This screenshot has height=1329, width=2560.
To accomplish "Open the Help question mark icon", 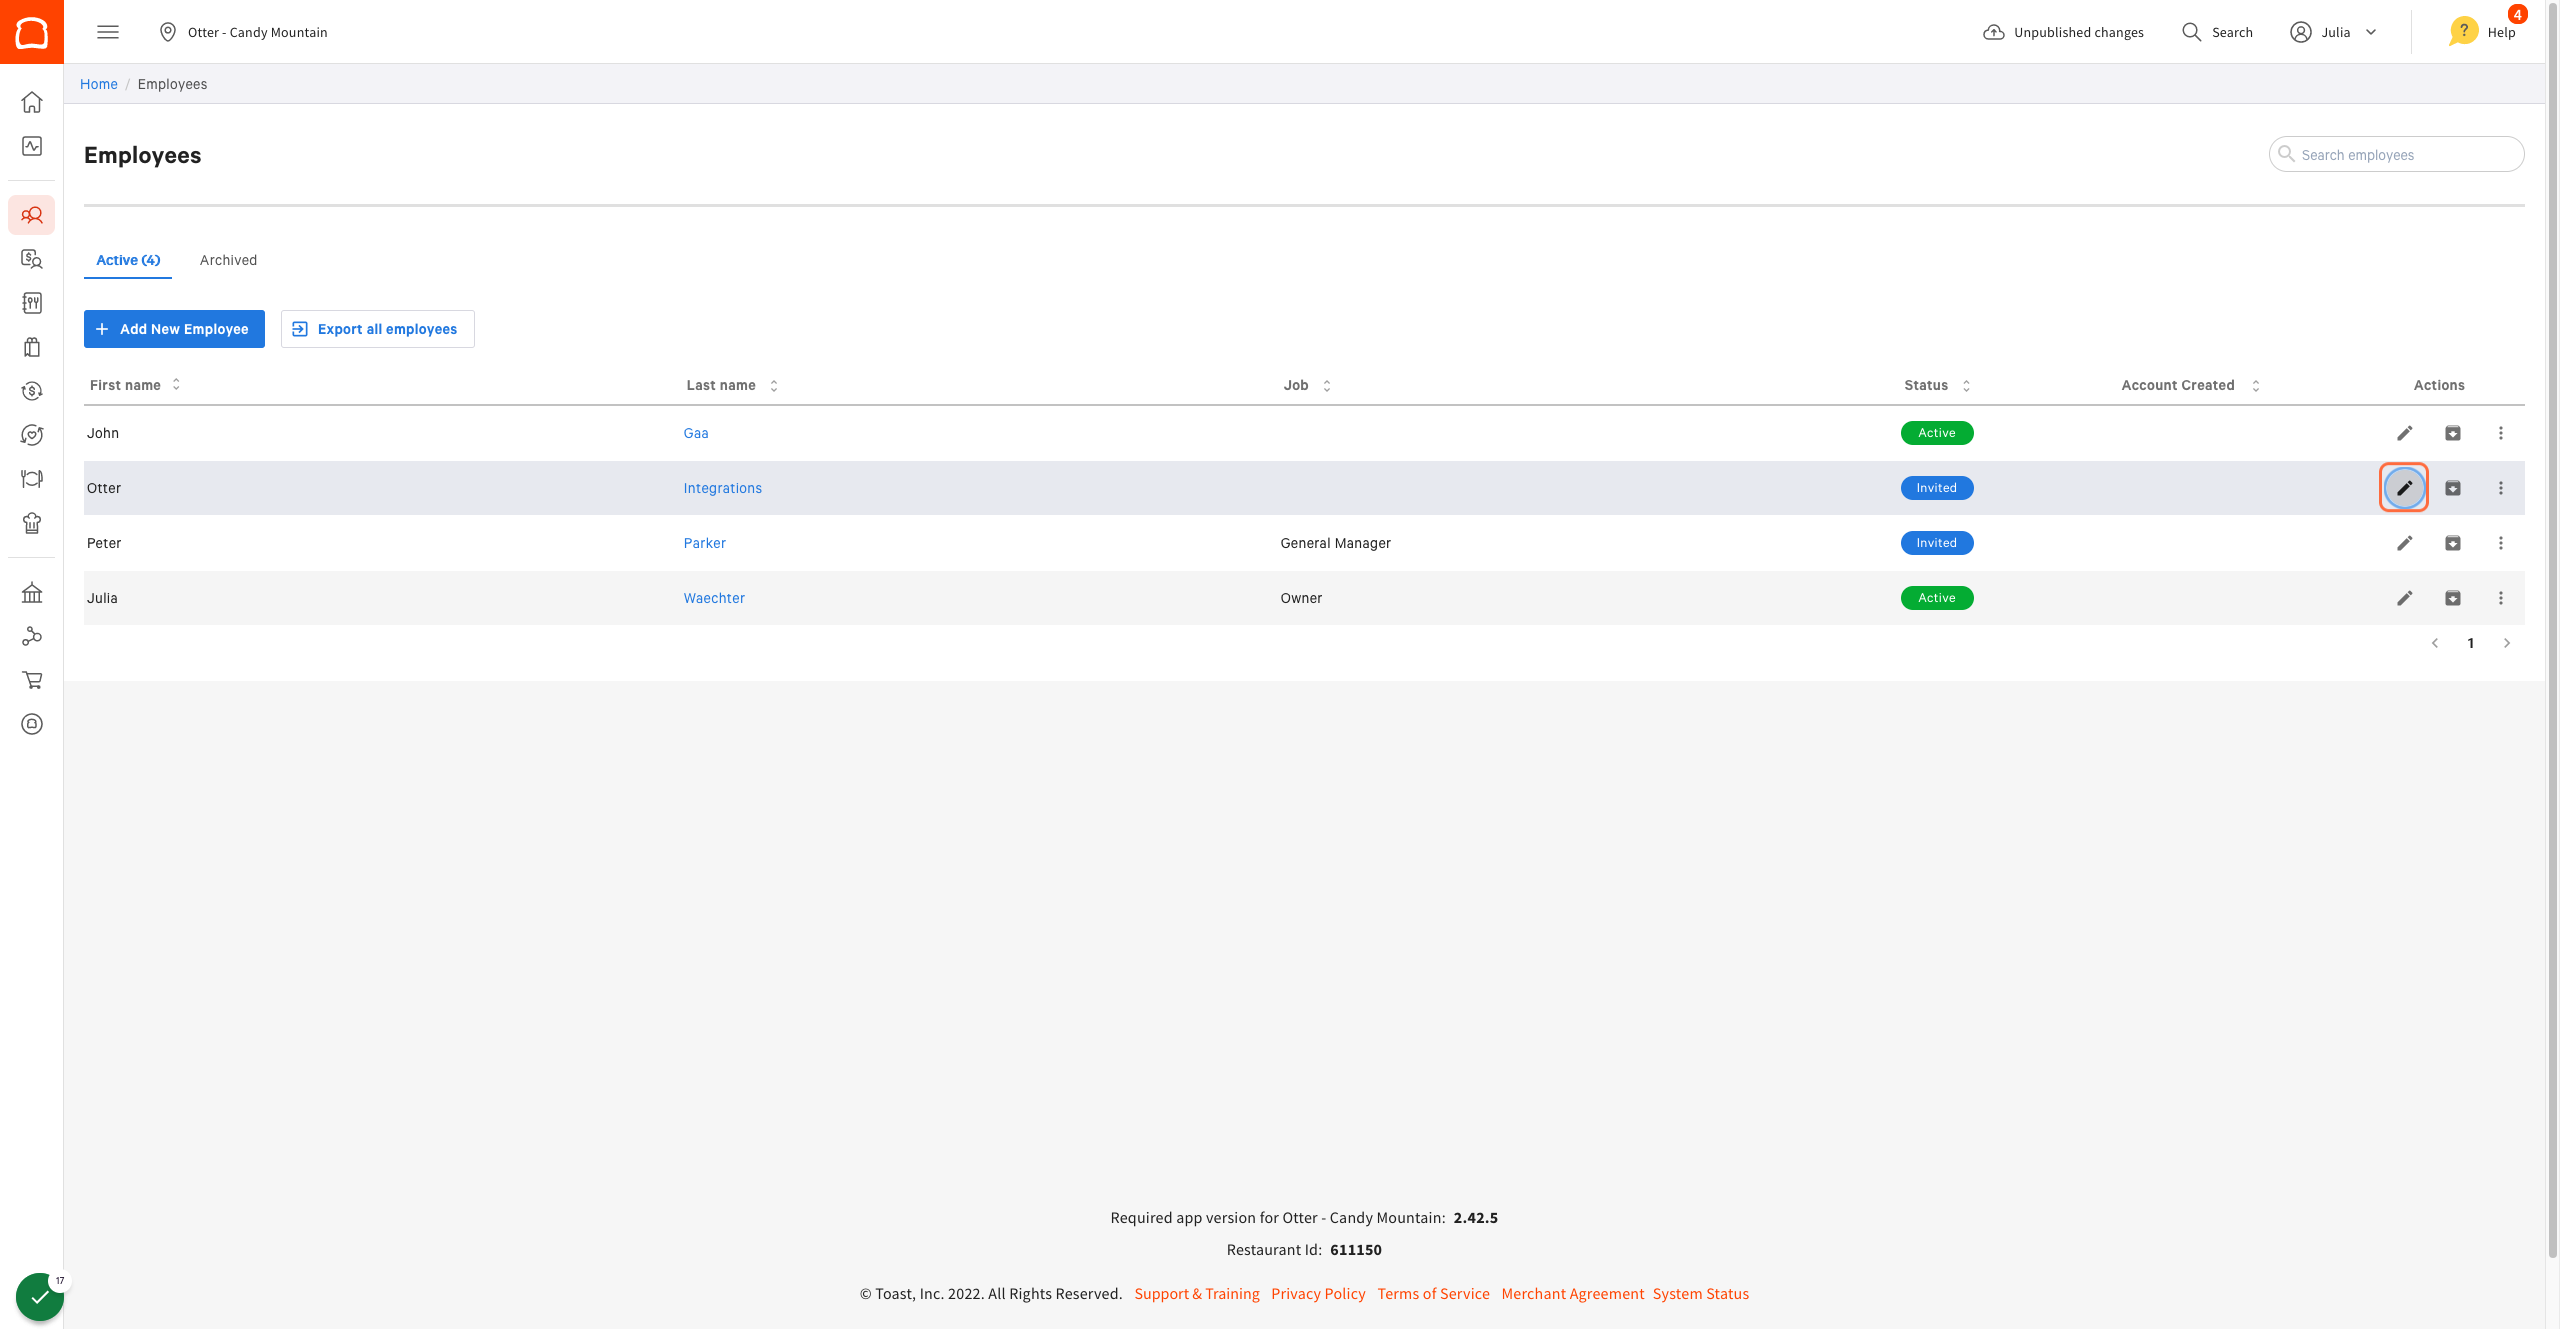I will (x=2464, y=32).
